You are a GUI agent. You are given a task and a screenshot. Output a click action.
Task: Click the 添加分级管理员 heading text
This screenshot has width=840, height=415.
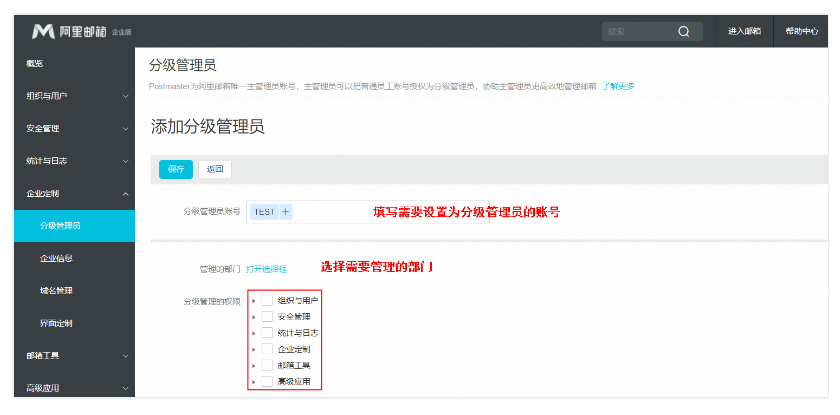208,127
